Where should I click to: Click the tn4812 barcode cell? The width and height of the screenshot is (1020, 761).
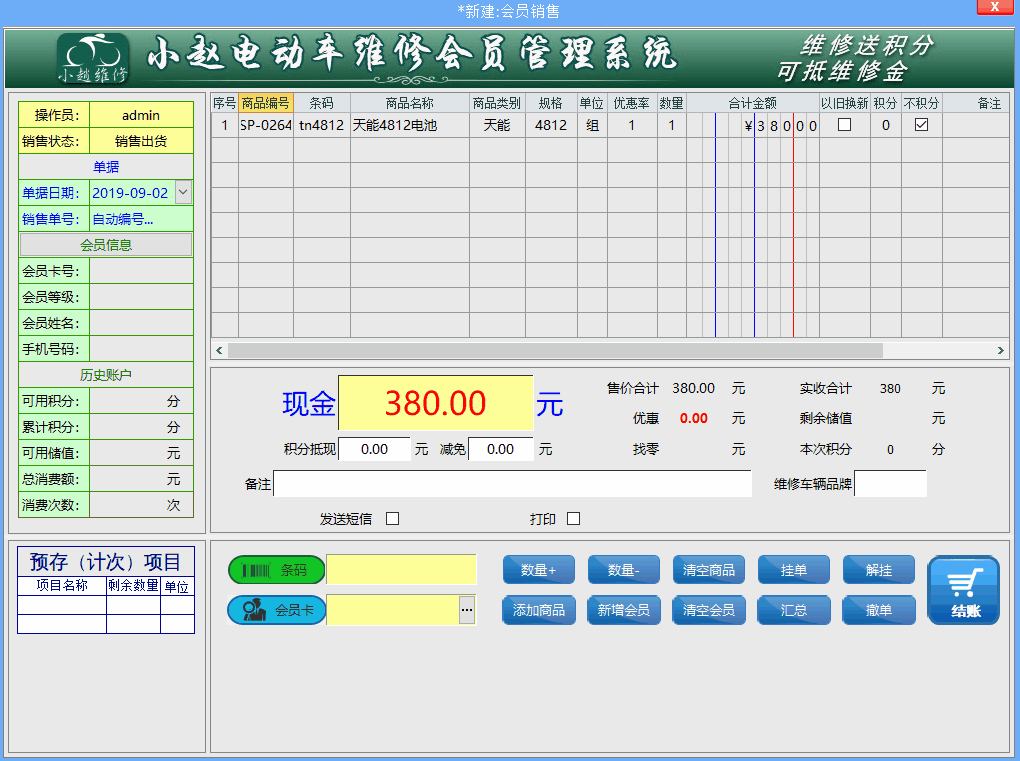tap(321, 125)
